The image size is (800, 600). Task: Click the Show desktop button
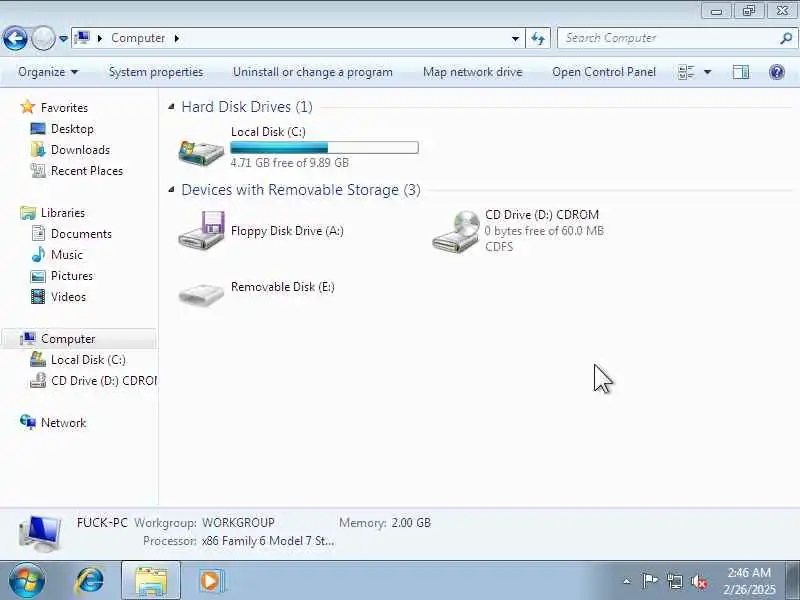pyautogui.click(x=792, y=581)
